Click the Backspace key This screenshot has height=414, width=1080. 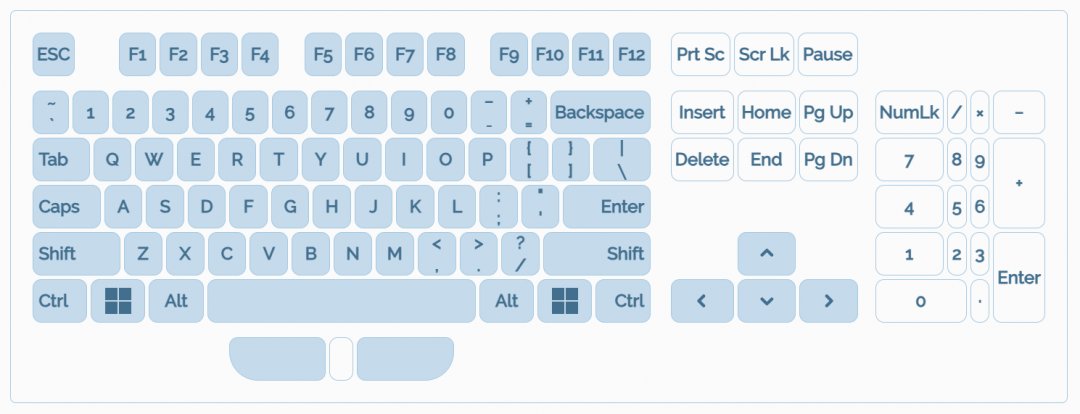point(600,112)
